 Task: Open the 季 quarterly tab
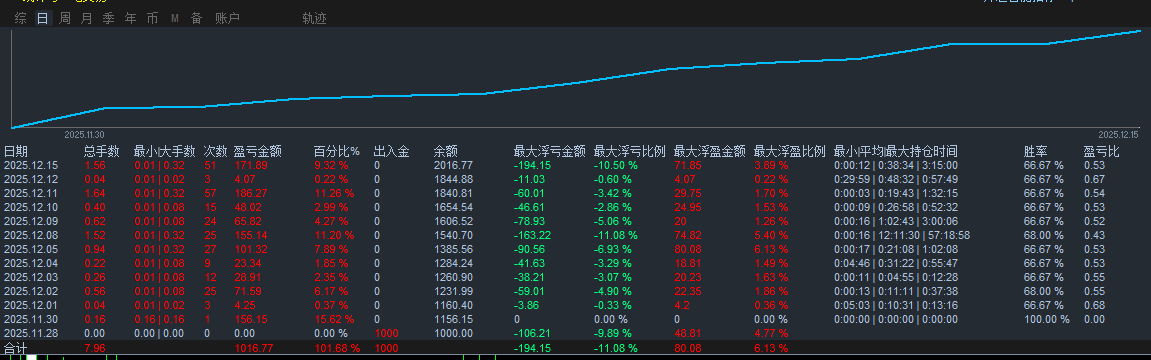click(109, 19)
